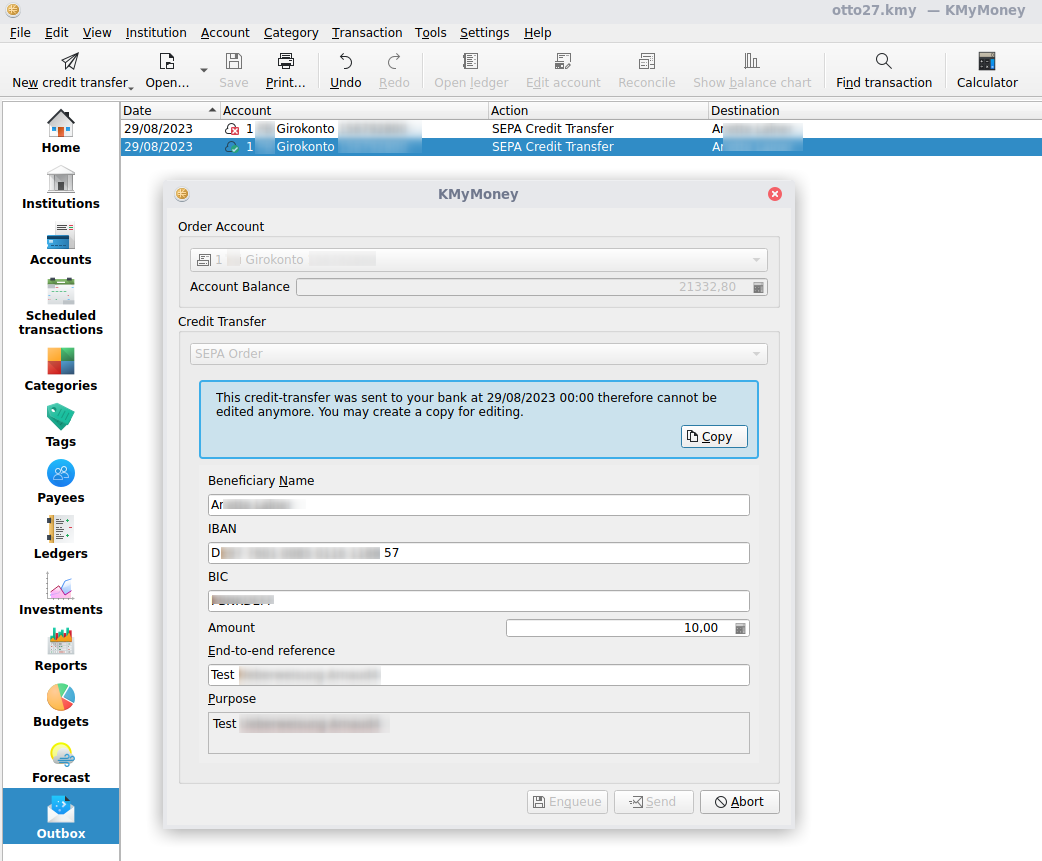Click the Find transaction toolbar icon
The width and height of the screenshot is (1042, 861).
883,69
